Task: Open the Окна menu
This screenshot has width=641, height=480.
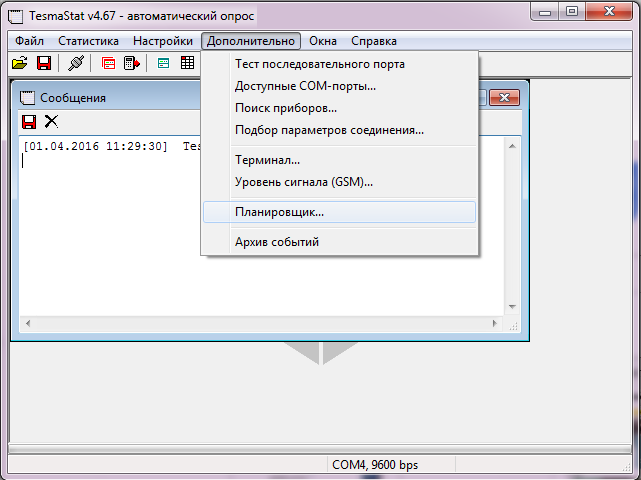Action: coord(323,41)
